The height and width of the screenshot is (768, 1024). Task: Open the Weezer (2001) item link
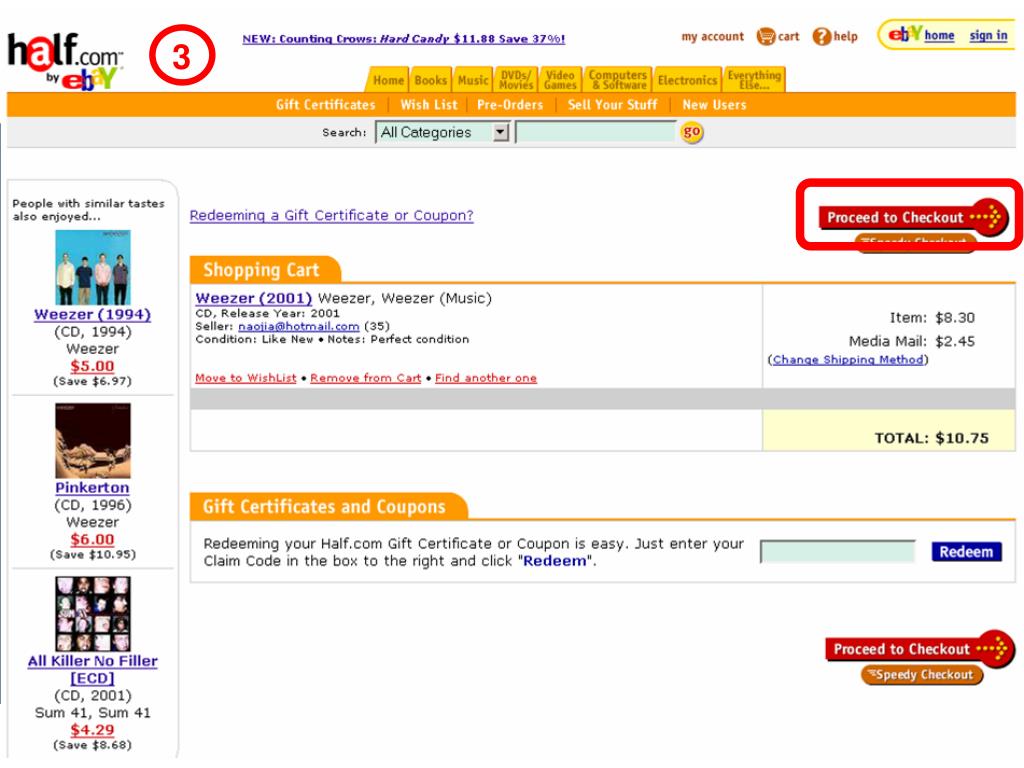coord(253,298)
